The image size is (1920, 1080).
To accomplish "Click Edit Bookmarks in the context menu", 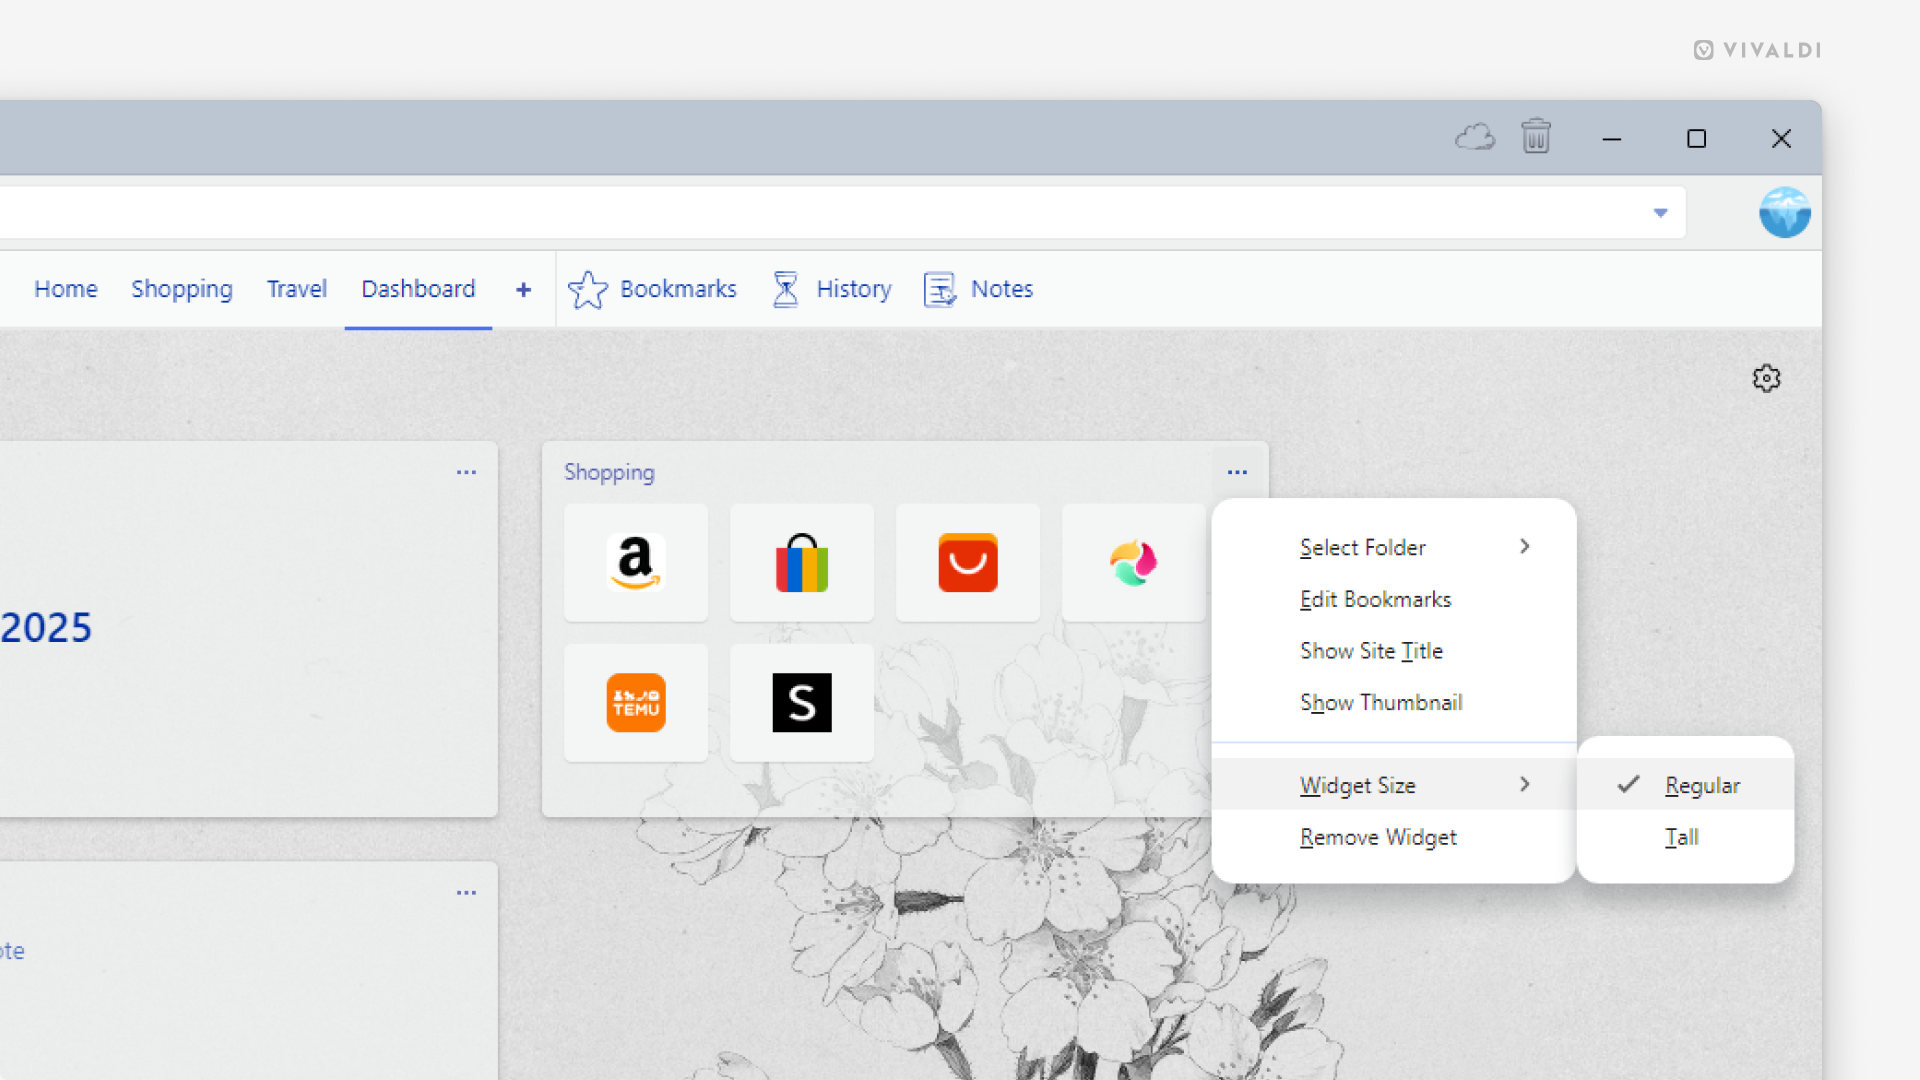I will coord(1375,599).
